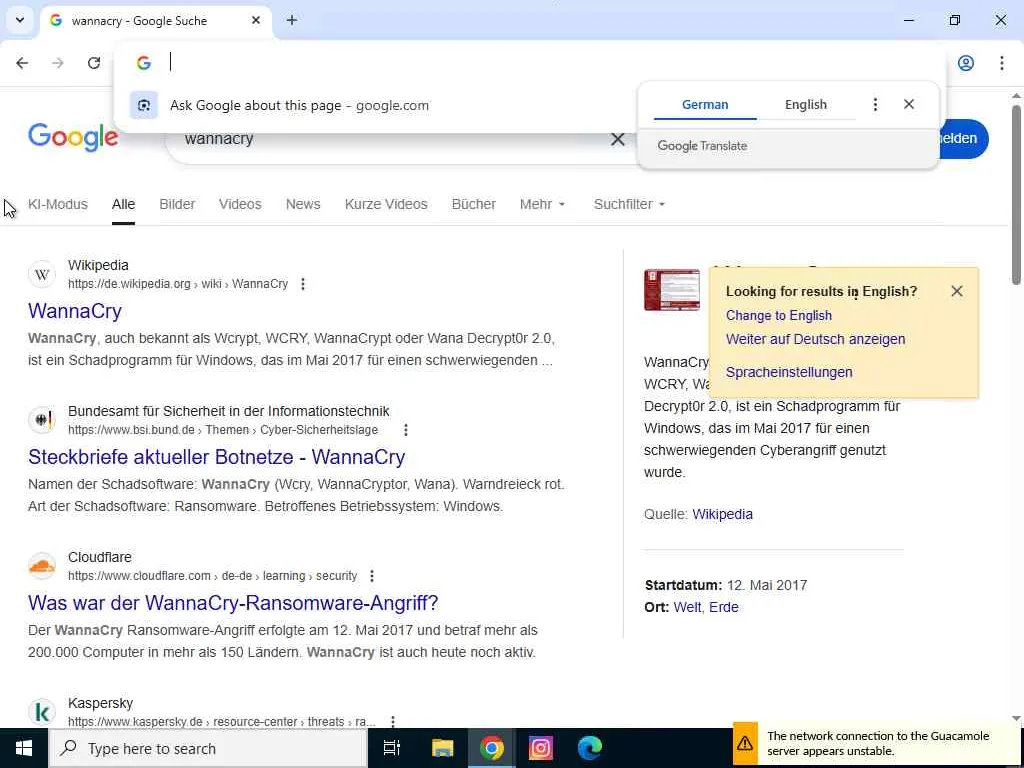The image size is (1024, 768).
Task: Switch to Videos results
Action: [x=240, y=204]
